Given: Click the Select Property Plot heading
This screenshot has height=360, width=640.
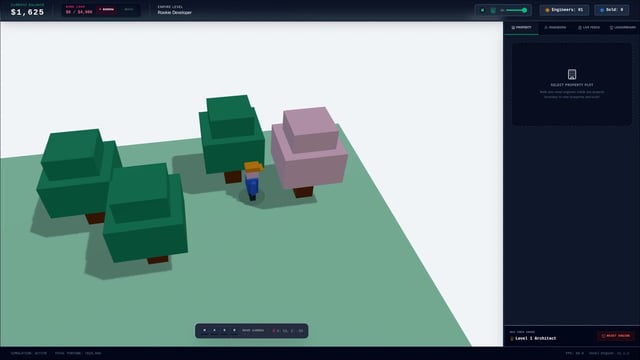Looking at the screenshot, I should point(572,85).
